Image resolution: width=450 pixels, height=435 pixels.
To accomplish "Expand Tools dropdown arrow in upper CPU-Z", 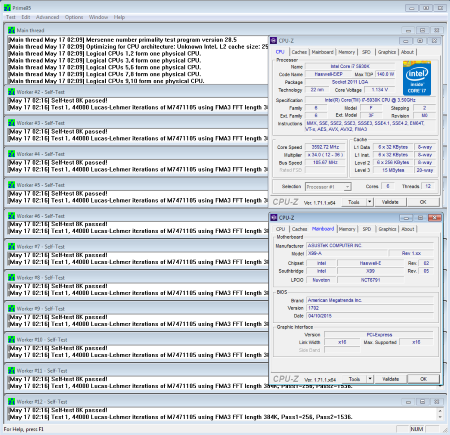I will [369, 202].
